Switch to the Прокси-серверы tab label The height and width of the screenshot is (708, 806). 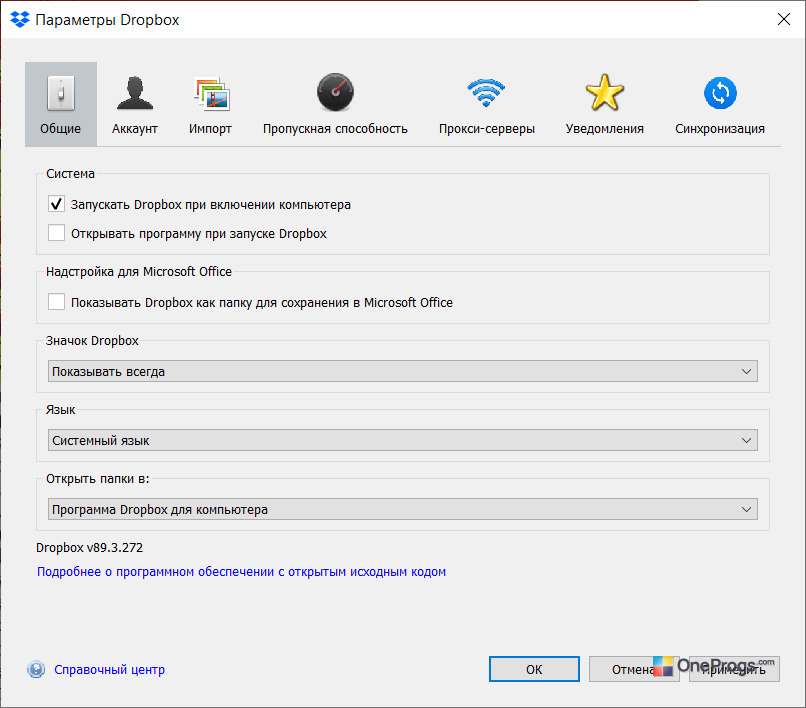coord(486,129)
